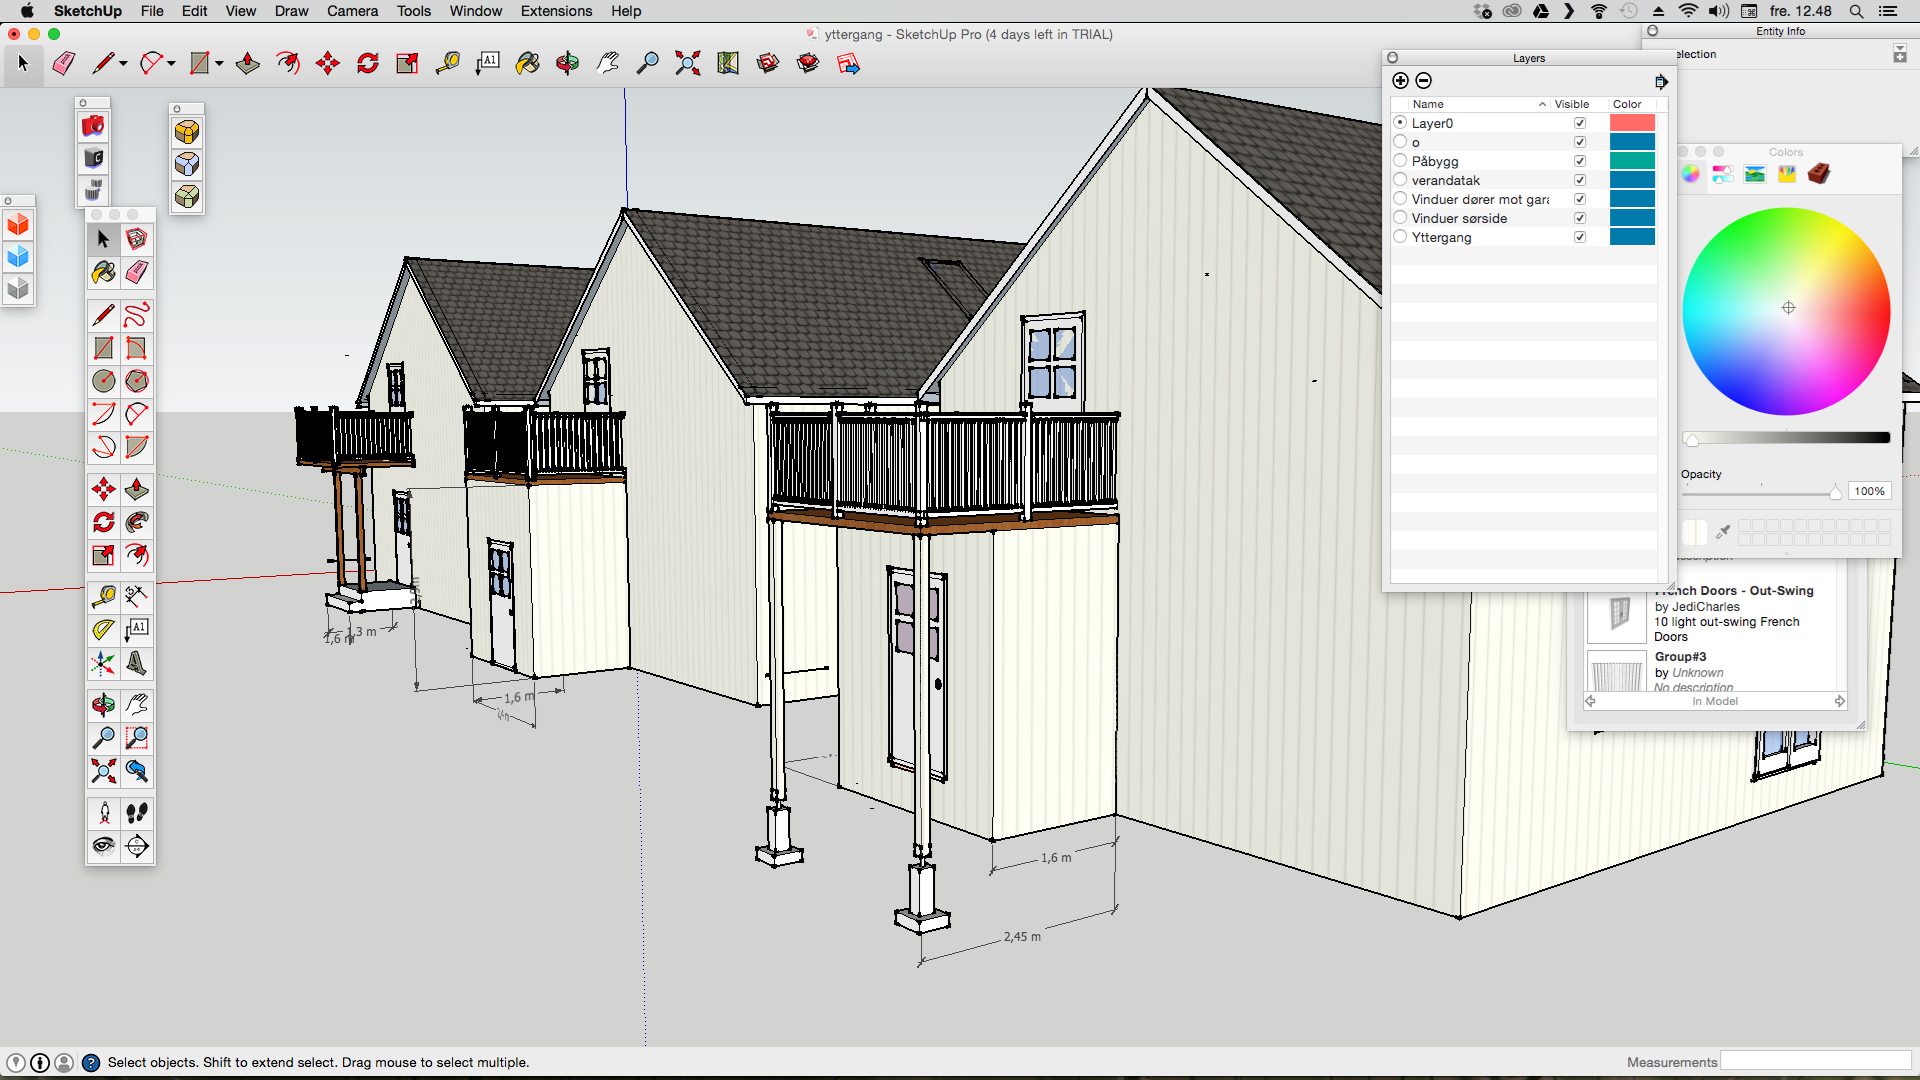The width and height of the screenshot is (1920, 1080).
Task: Select the Position Camera tool
Action: (x=104, y=813)
